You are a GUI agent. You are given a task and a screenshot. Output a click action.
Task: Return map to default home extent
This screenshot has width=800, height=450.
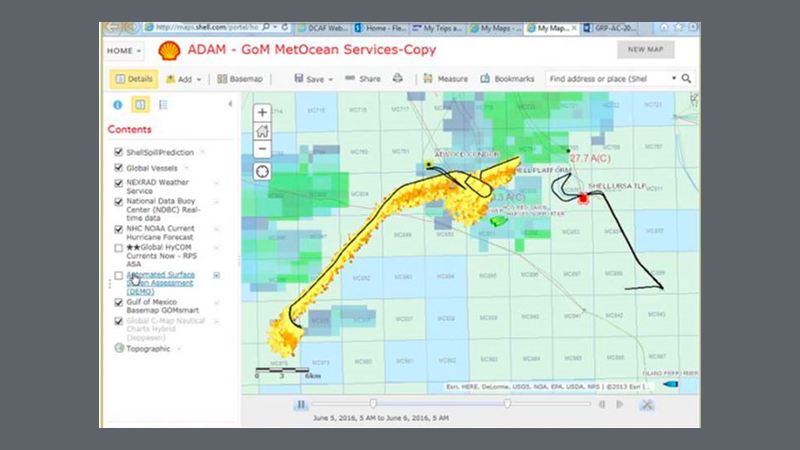262,131
